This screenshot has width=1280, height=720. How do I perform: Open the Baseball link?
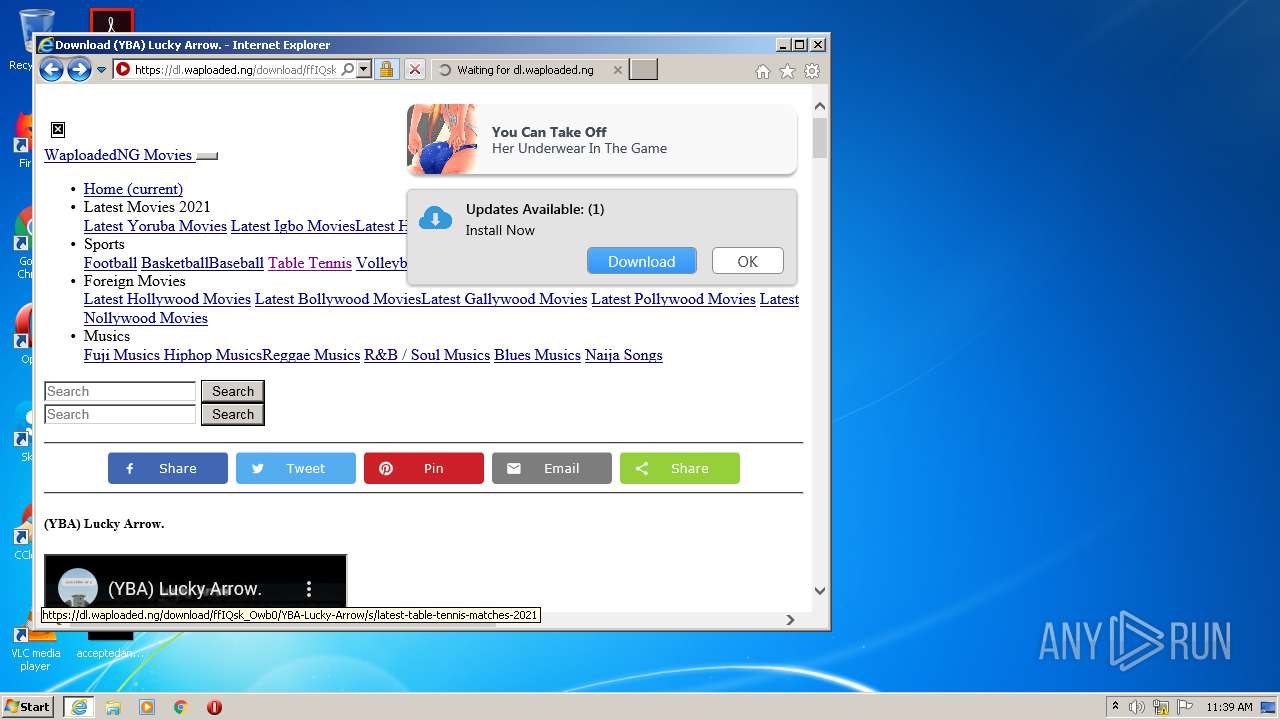236,263
